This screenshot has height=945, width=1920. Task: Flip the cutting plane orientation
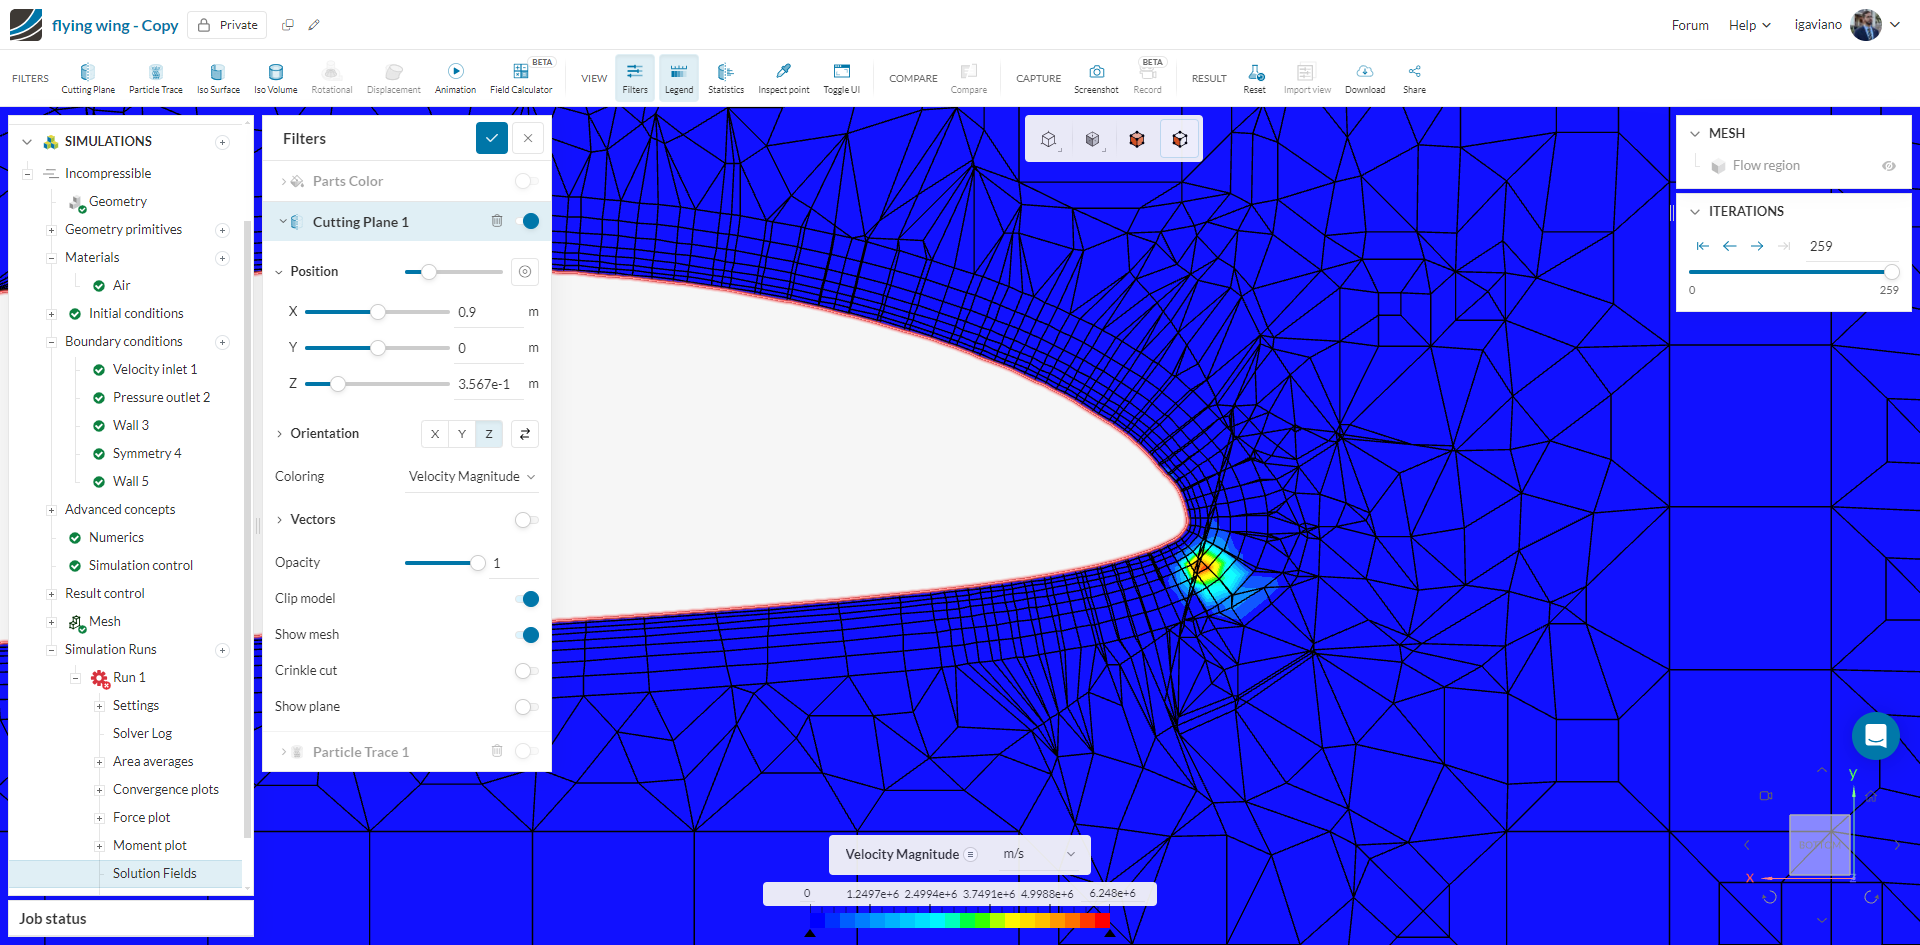pos(525,434)
